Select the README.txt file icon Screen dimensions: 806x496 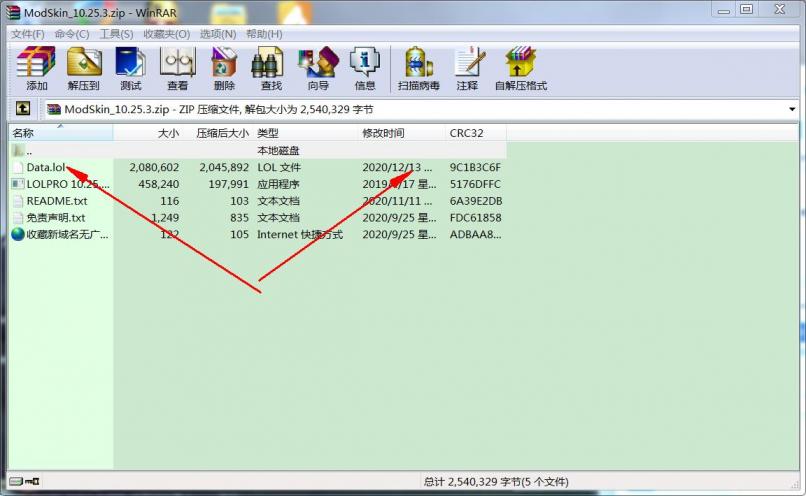pos(18,201)
